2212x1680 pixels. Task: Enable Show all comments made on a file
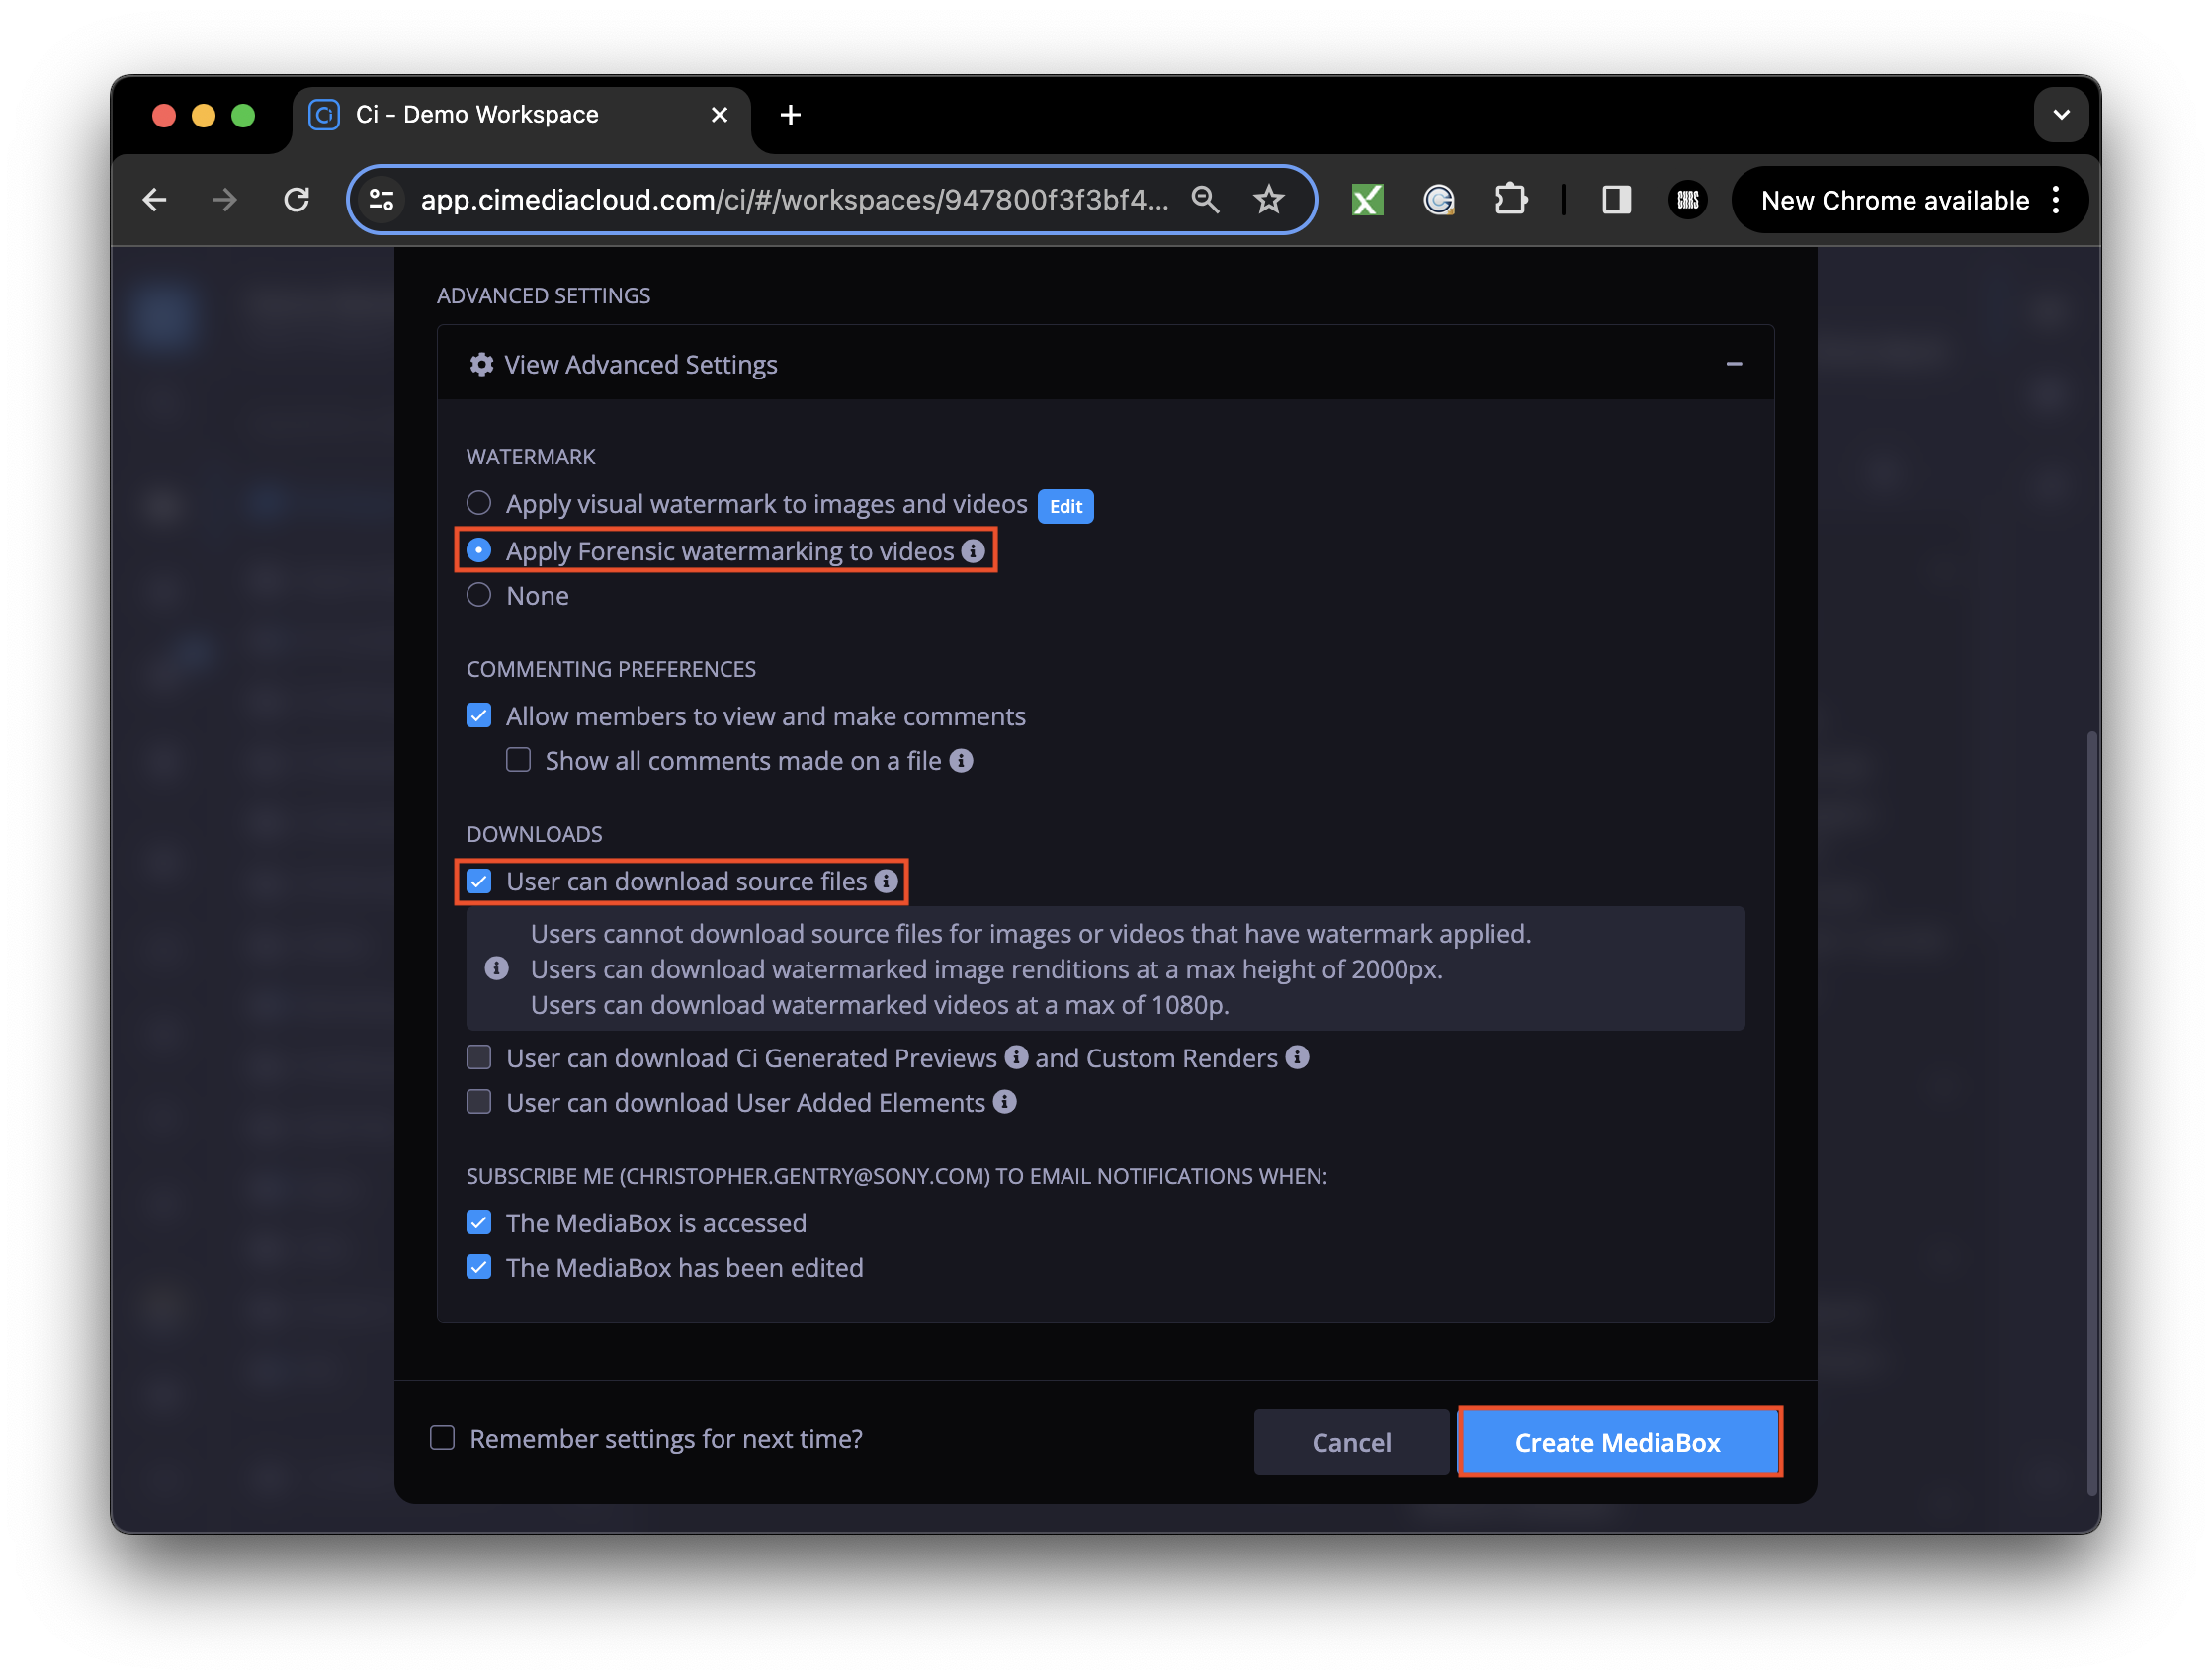(518, 760)
